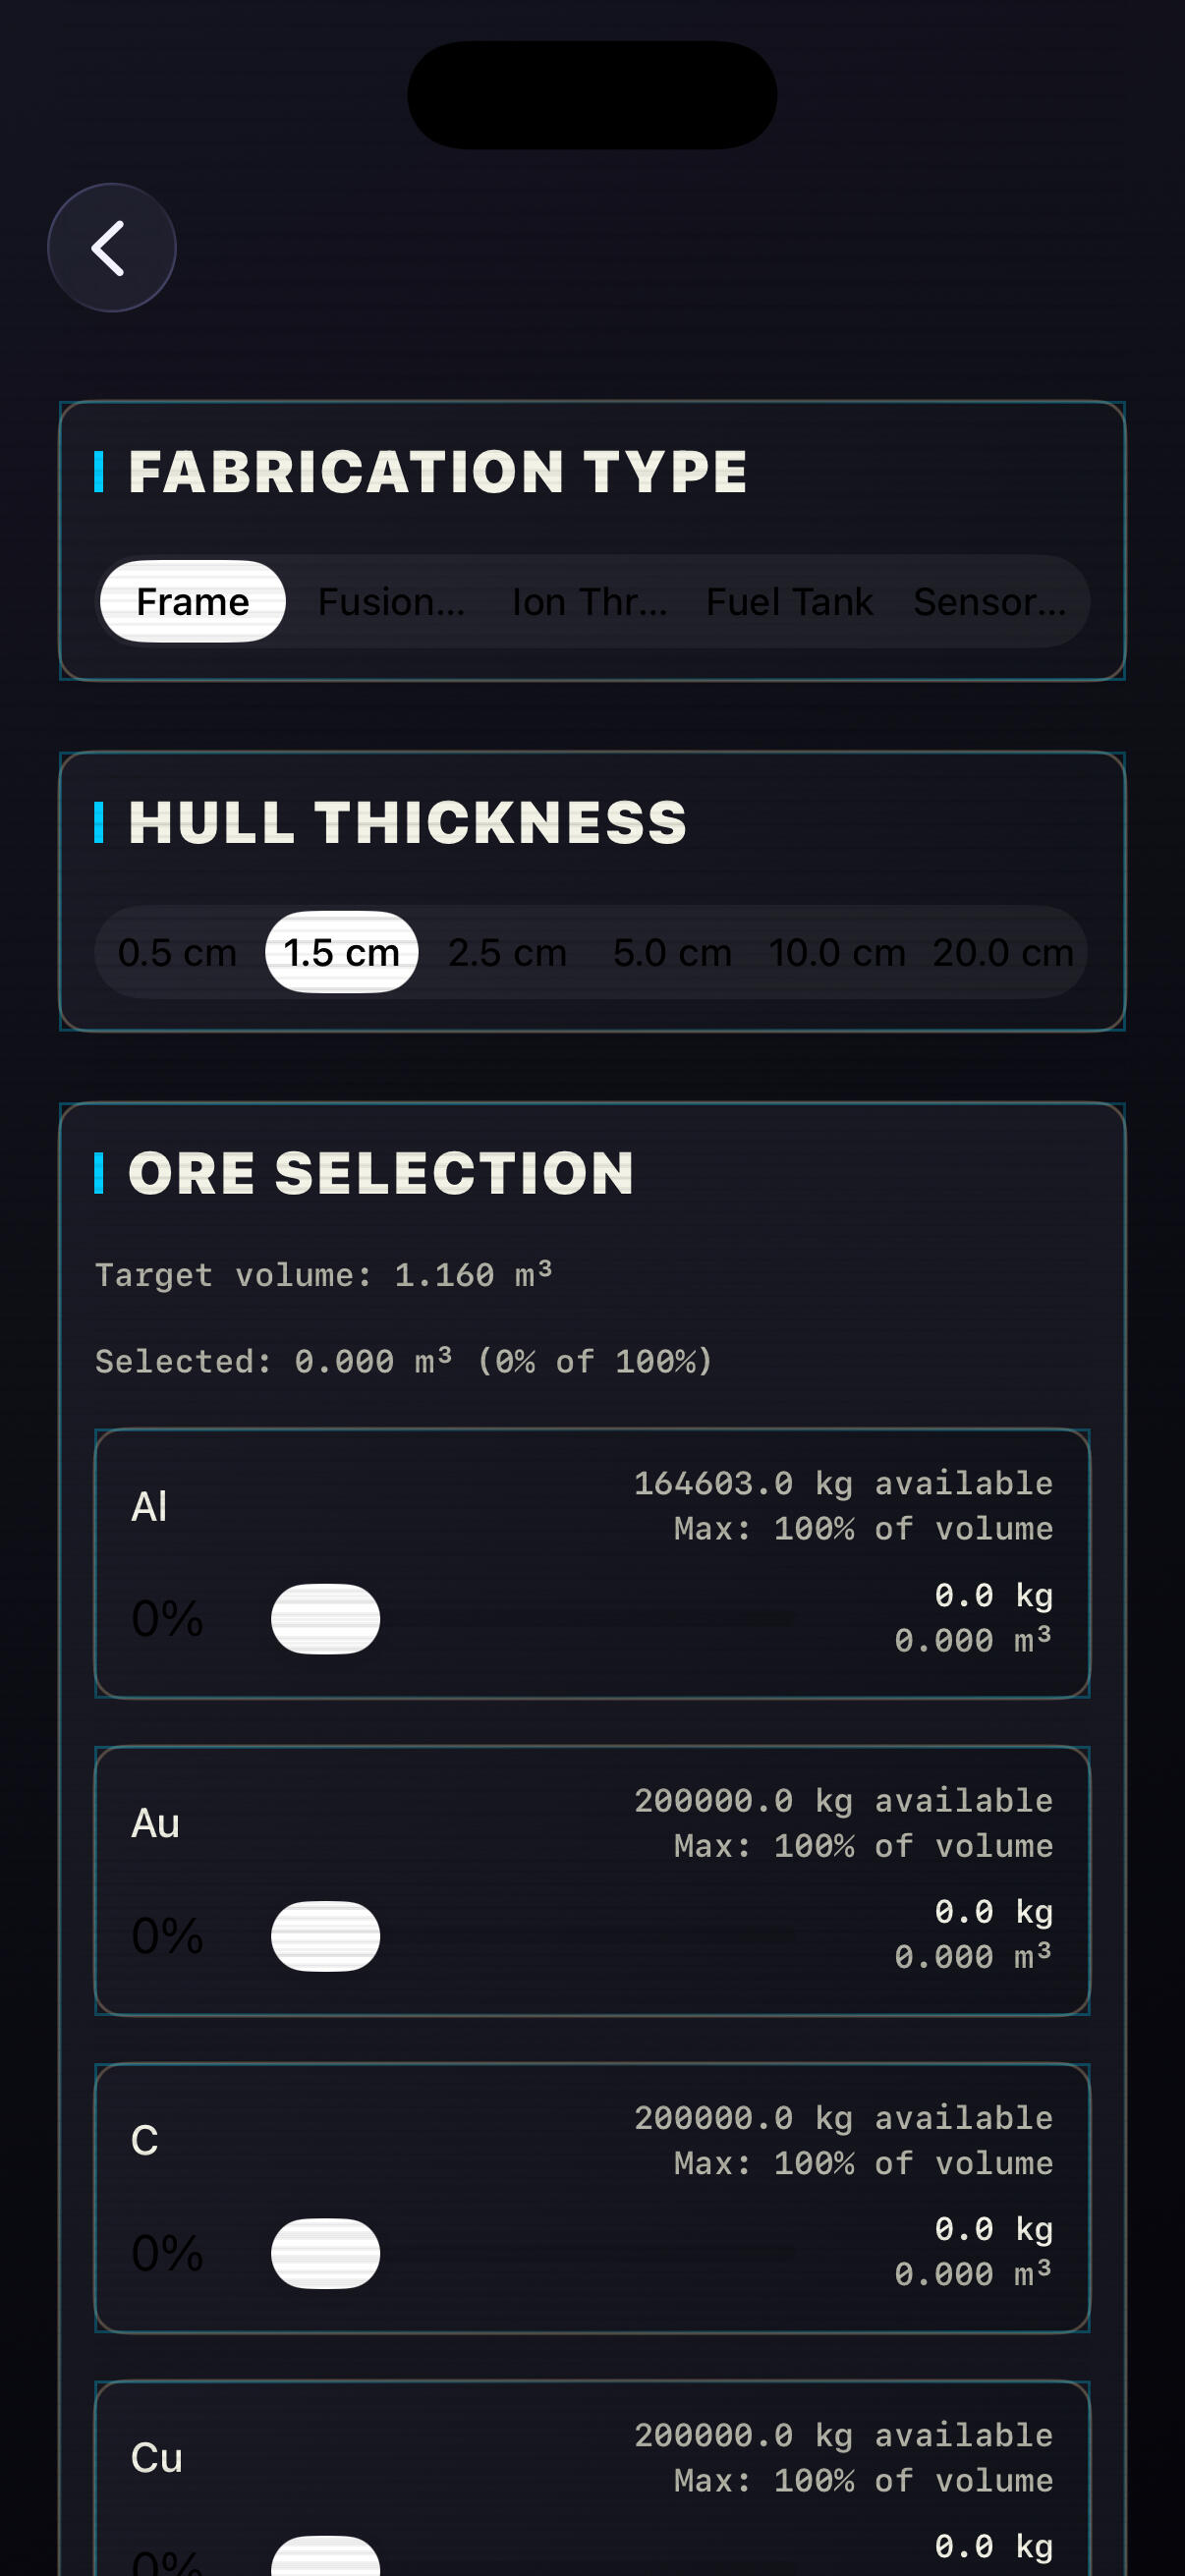The width and height of the screenshot is (1185, 2576).
Task: Select the Frame fabrication type
Action: click(193, 602)
